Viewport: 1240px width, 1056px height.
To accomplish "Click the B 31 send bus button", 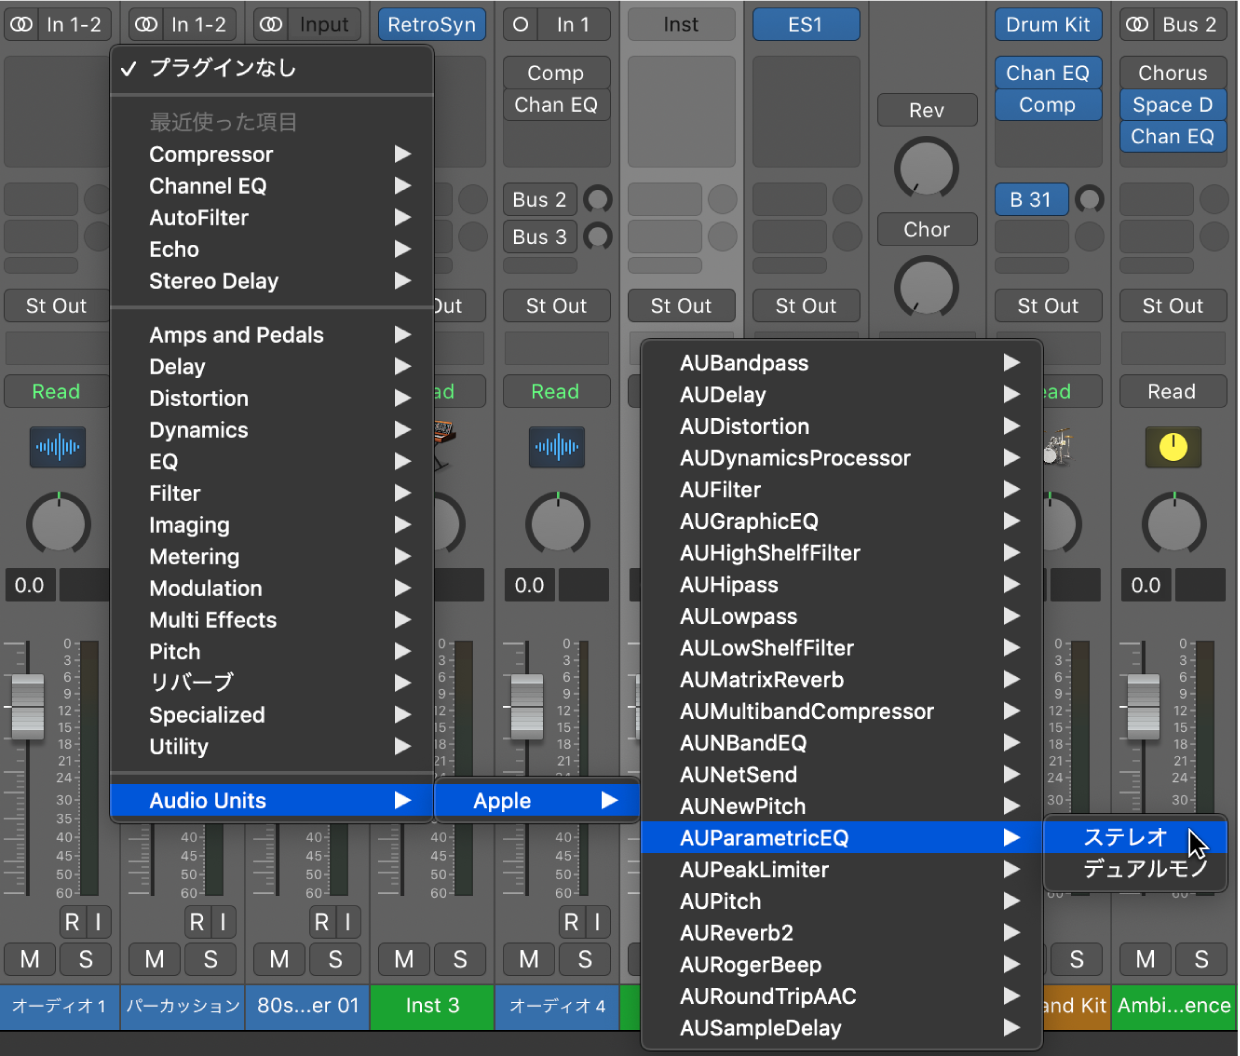I will (1031, 199).
